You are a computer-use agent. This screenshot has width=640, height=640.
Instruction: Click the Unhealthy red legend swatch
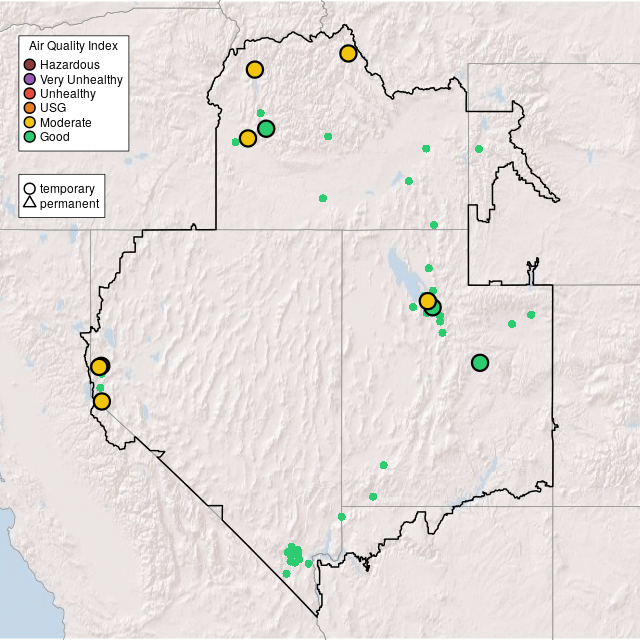click(30, 94)
